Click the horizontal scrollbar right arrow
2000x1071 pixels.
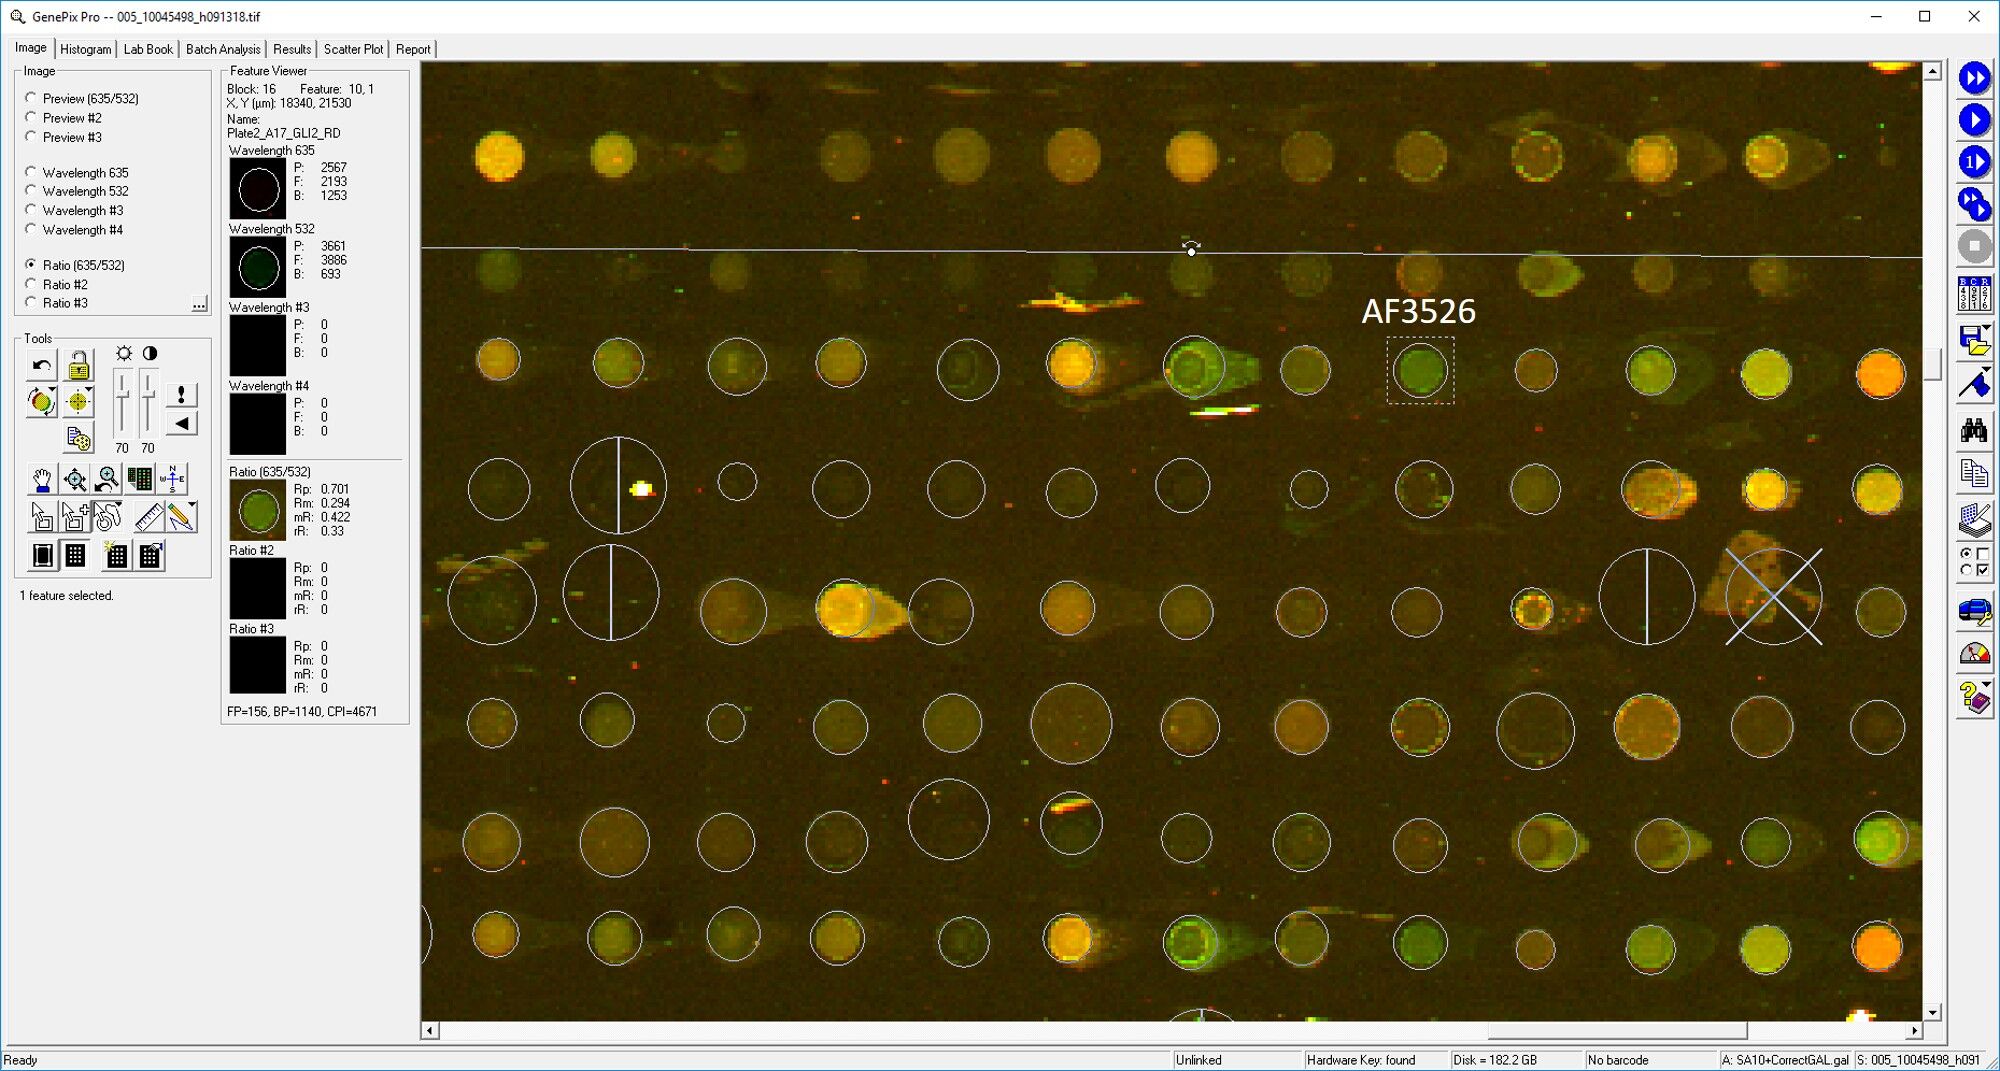[1914, 1031]
